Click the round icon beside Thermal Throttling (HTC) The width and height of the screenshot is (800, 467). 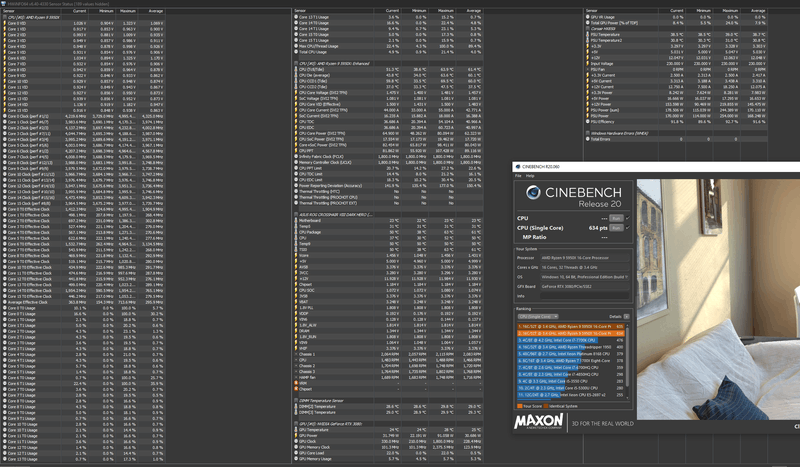click(296, 191)
